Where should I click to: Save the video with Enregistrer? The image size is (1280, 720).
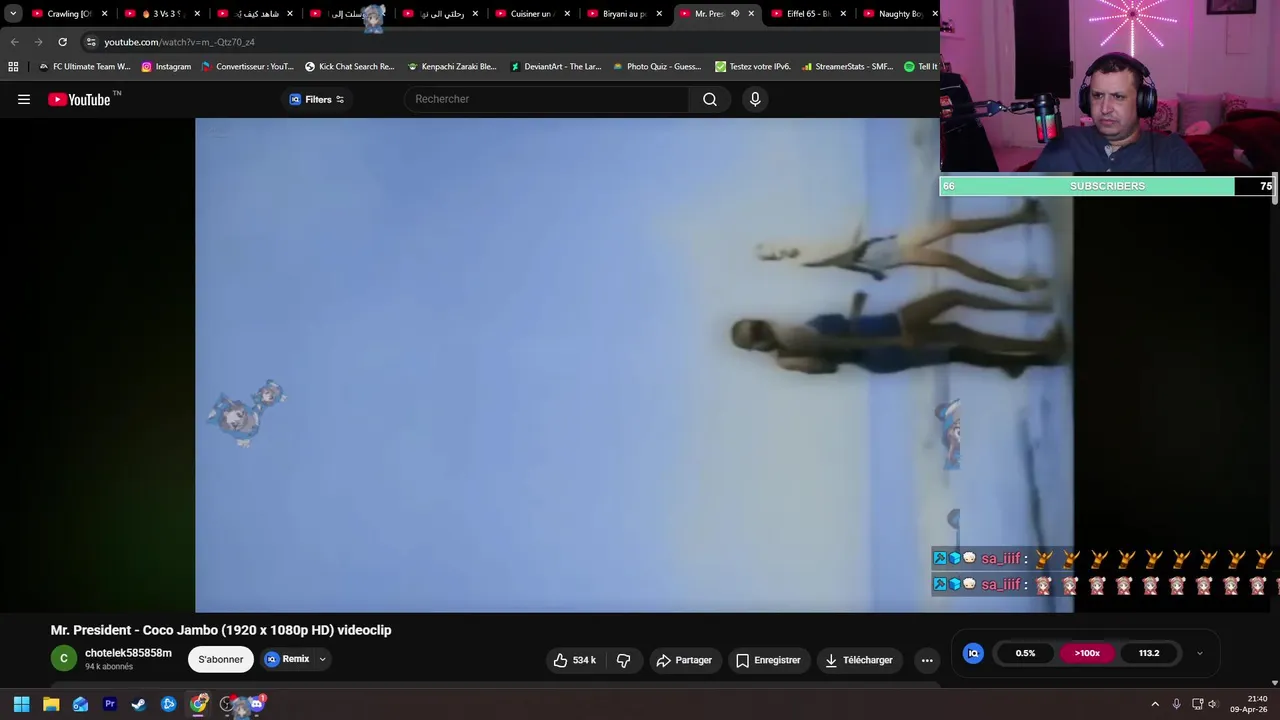click(x=768, y=660)
